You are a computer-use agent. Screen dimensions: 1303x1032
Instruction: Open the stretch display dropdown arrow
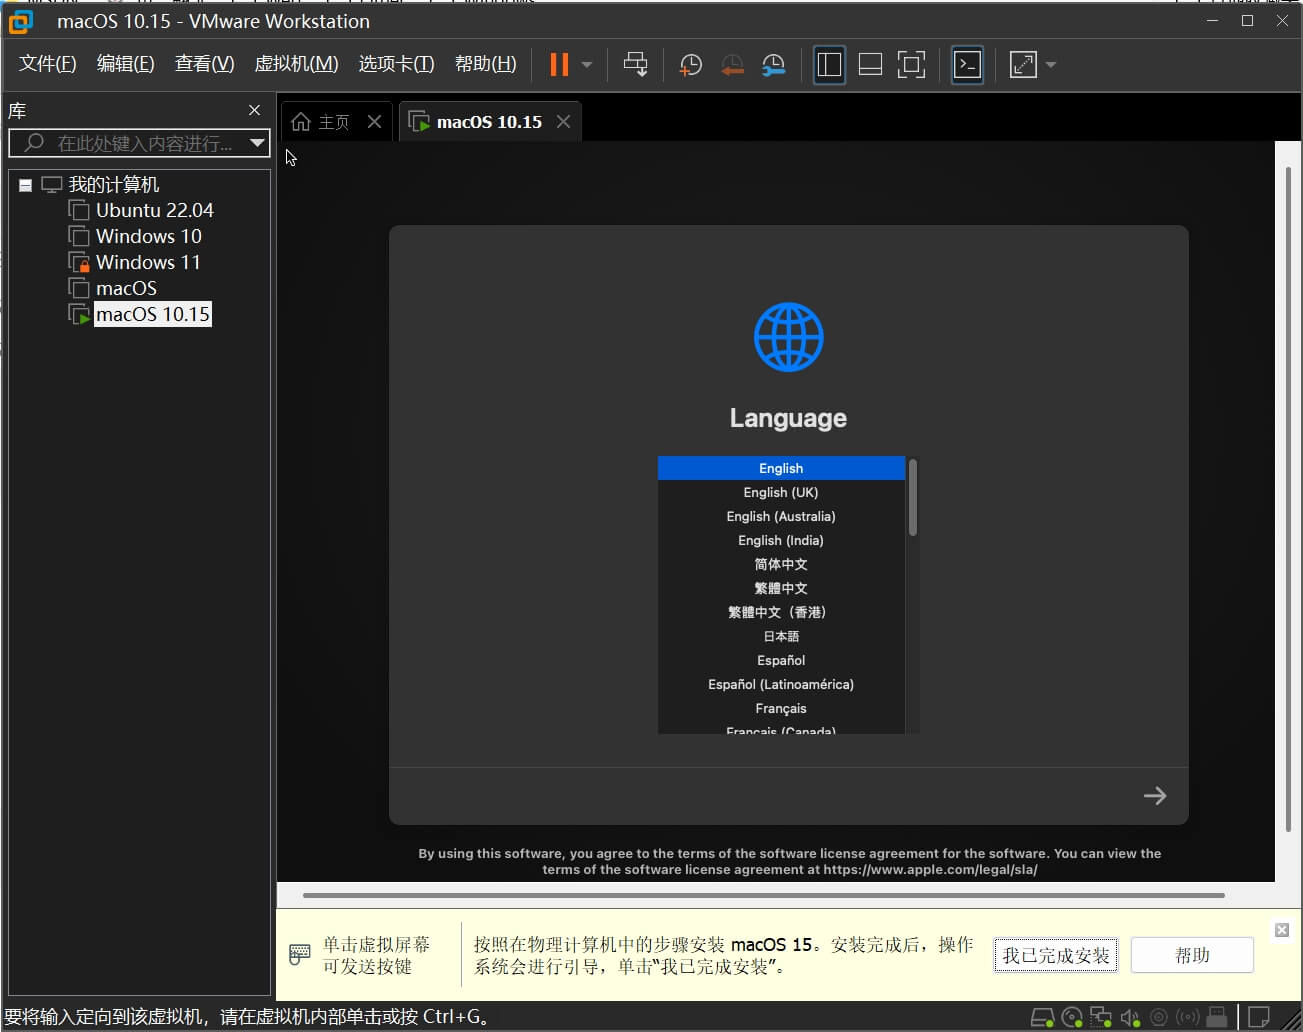click(x=1051, y=65)
